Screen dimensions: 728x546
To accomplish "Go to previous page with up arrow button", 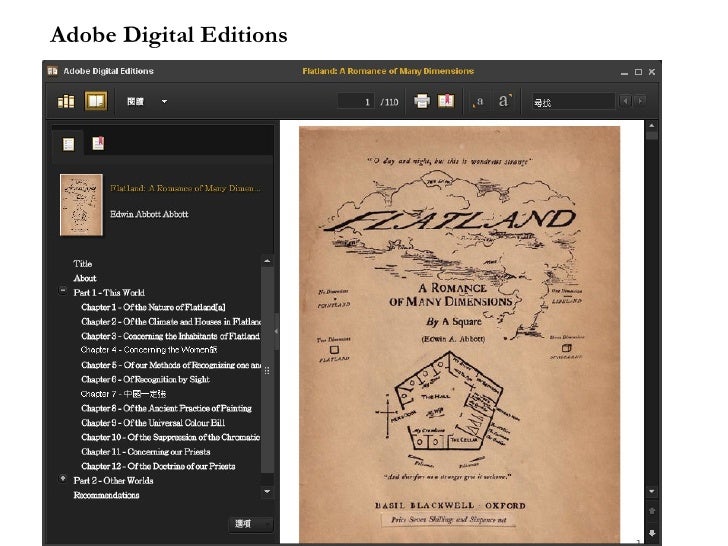I will [x=652, y=511].
